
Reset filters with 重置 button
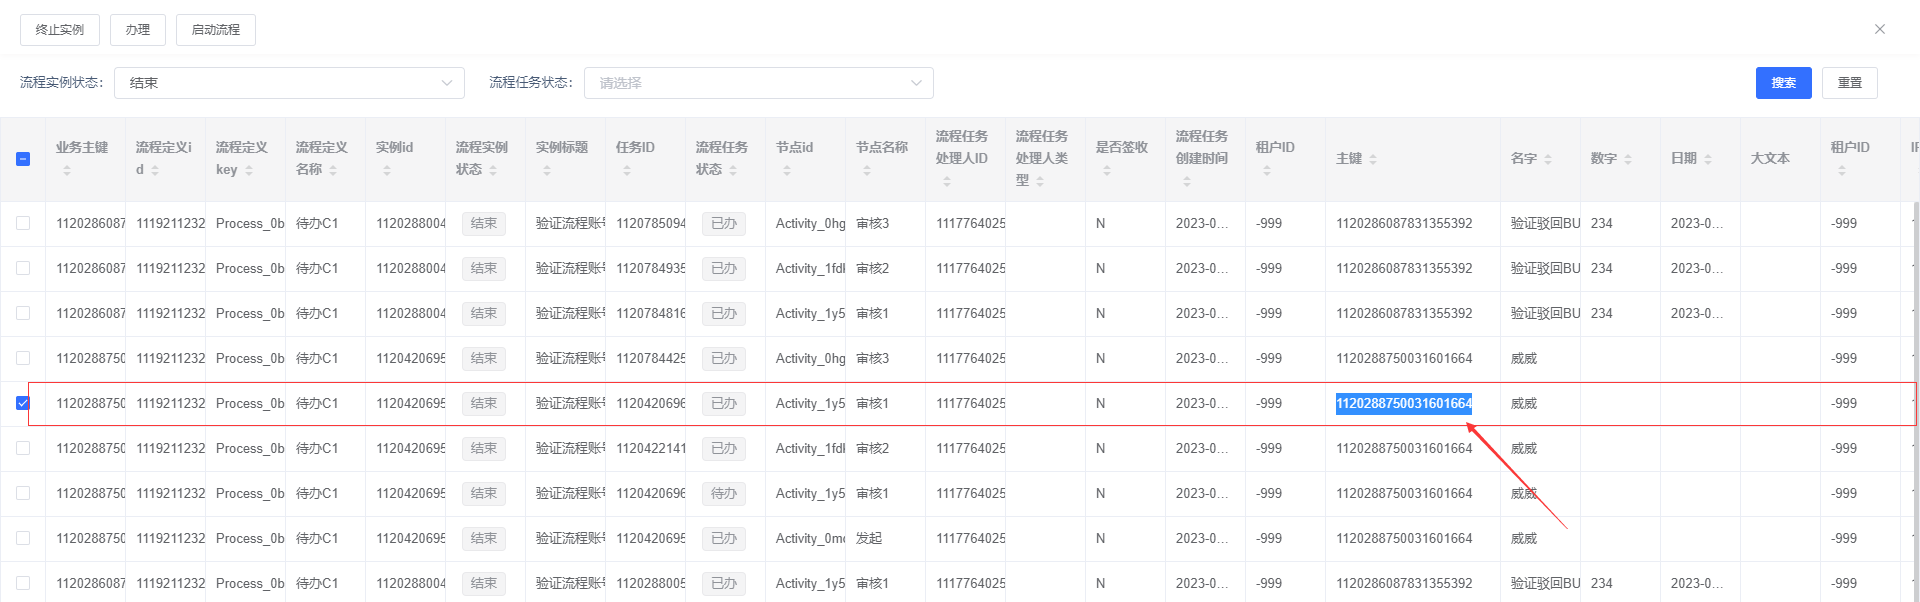[1849, 83]
